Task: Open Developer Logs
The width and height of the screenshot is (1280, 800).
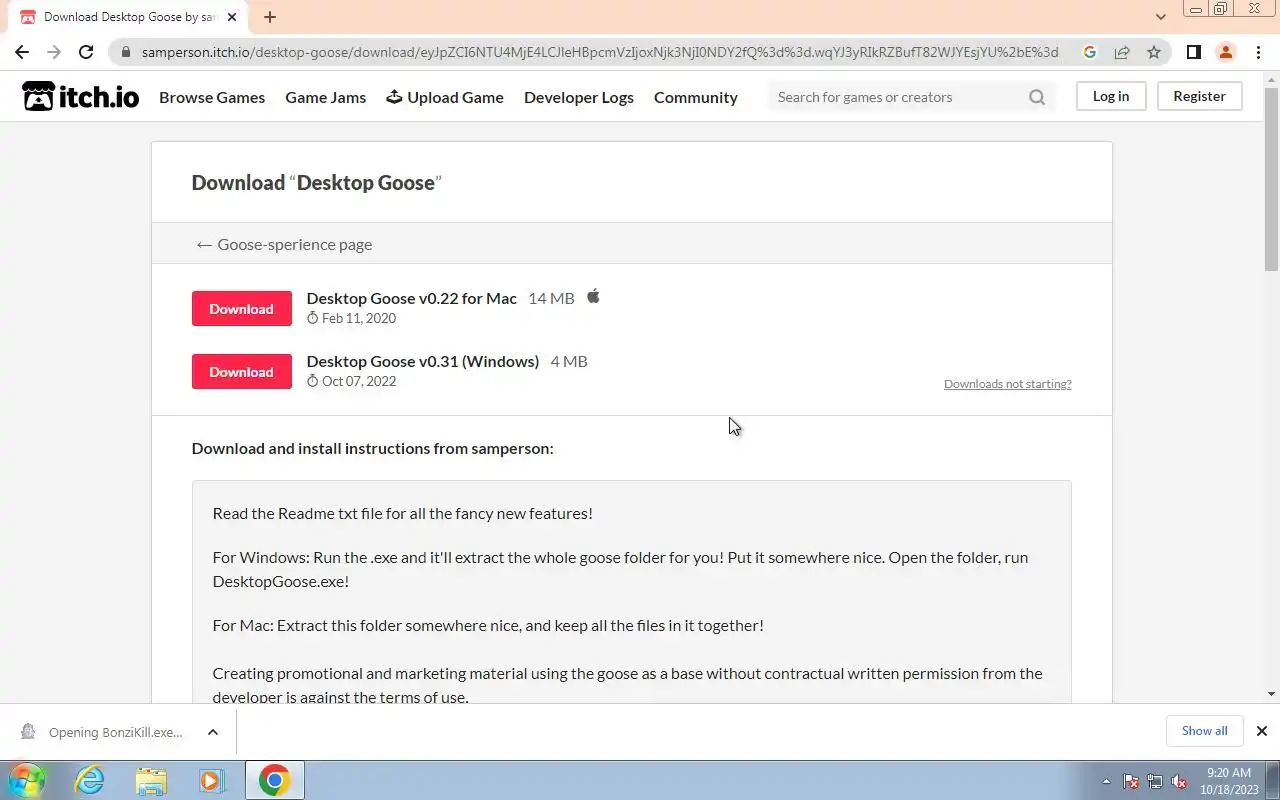Action: (579, 97)
